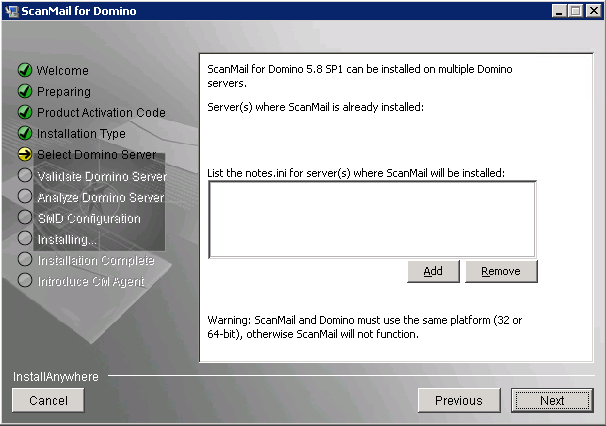
Task: Click the step circle beside Installing...
Action: coord(25,239)
